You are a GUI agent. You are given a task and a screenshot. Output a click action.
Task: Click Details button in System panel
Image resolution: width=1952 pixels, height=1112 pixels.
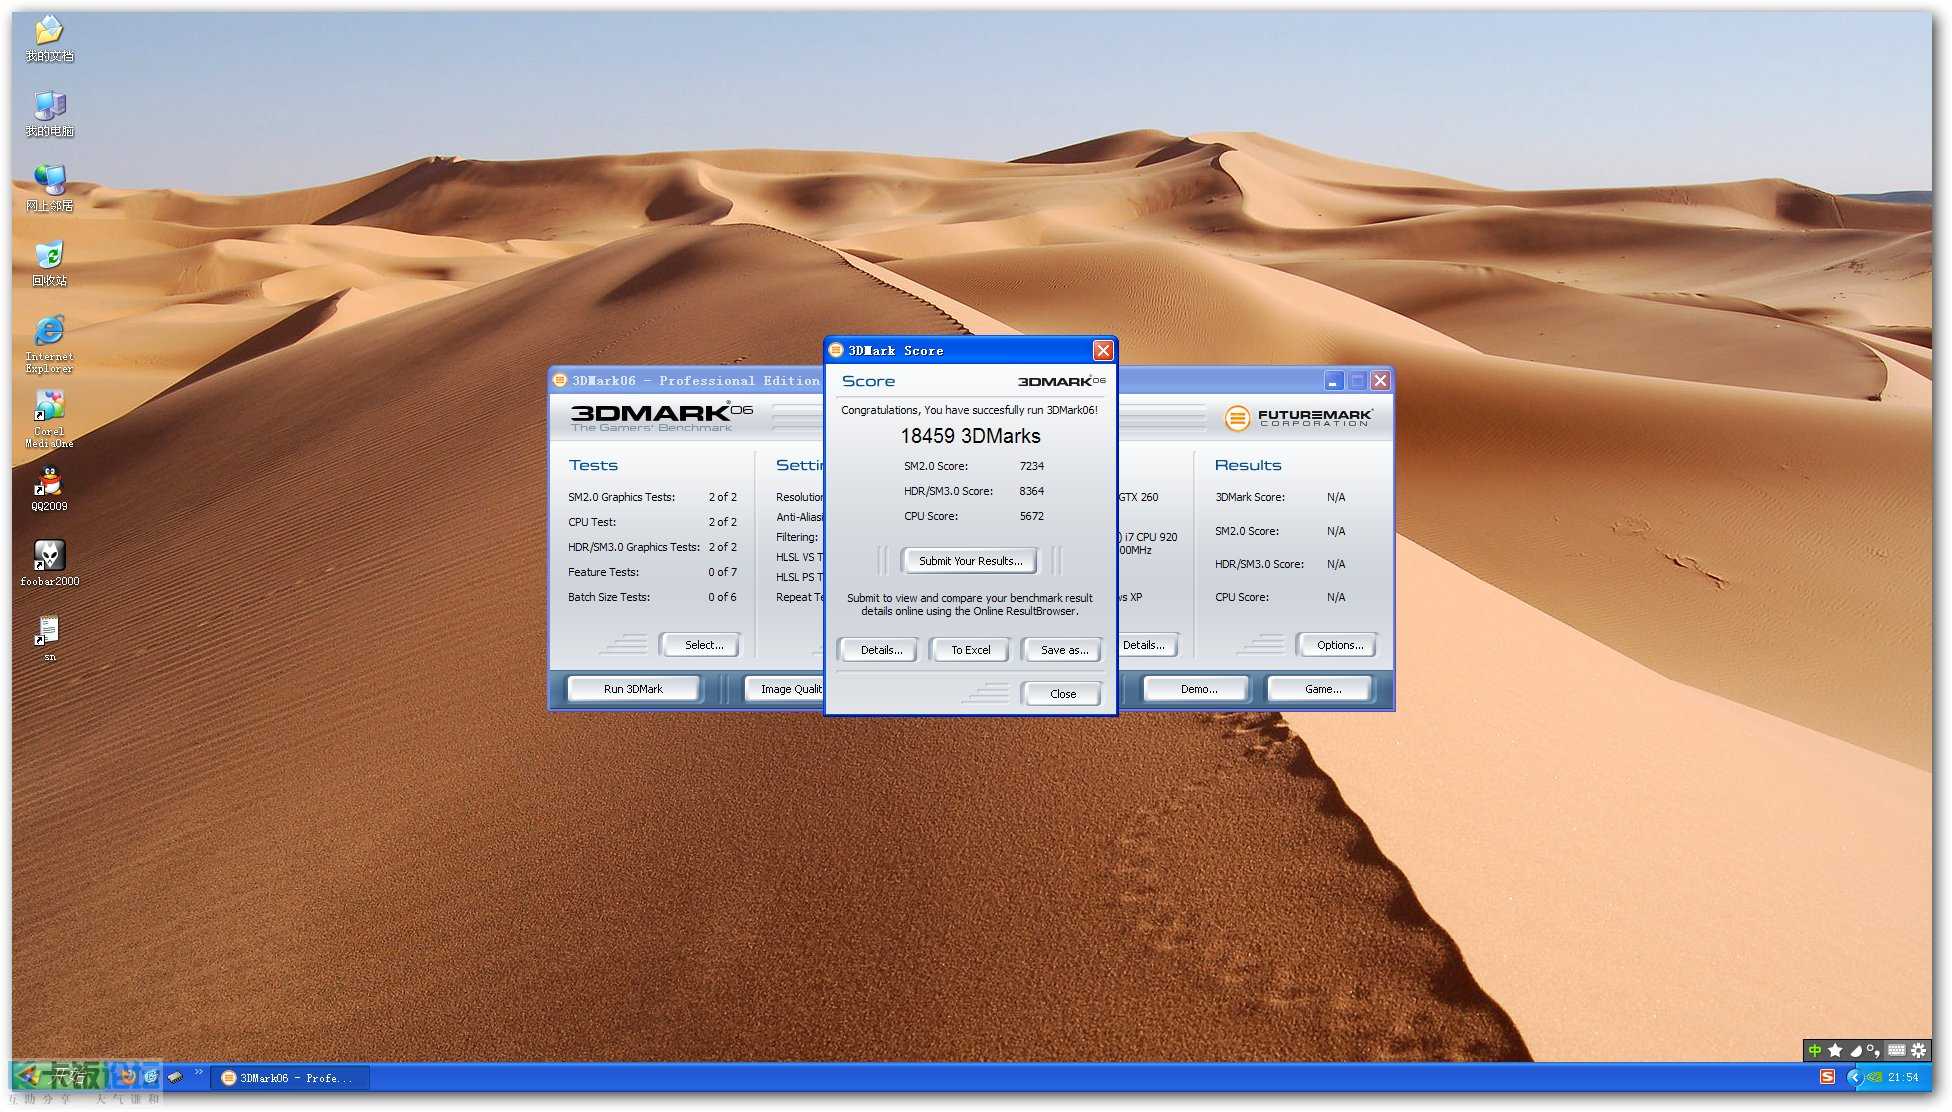pos(1147,645)
